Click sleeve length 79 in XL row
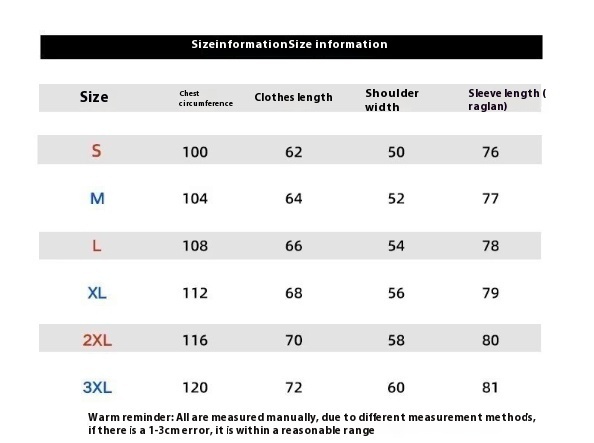Viewport: 594px width, 443px height. point(491,293)
